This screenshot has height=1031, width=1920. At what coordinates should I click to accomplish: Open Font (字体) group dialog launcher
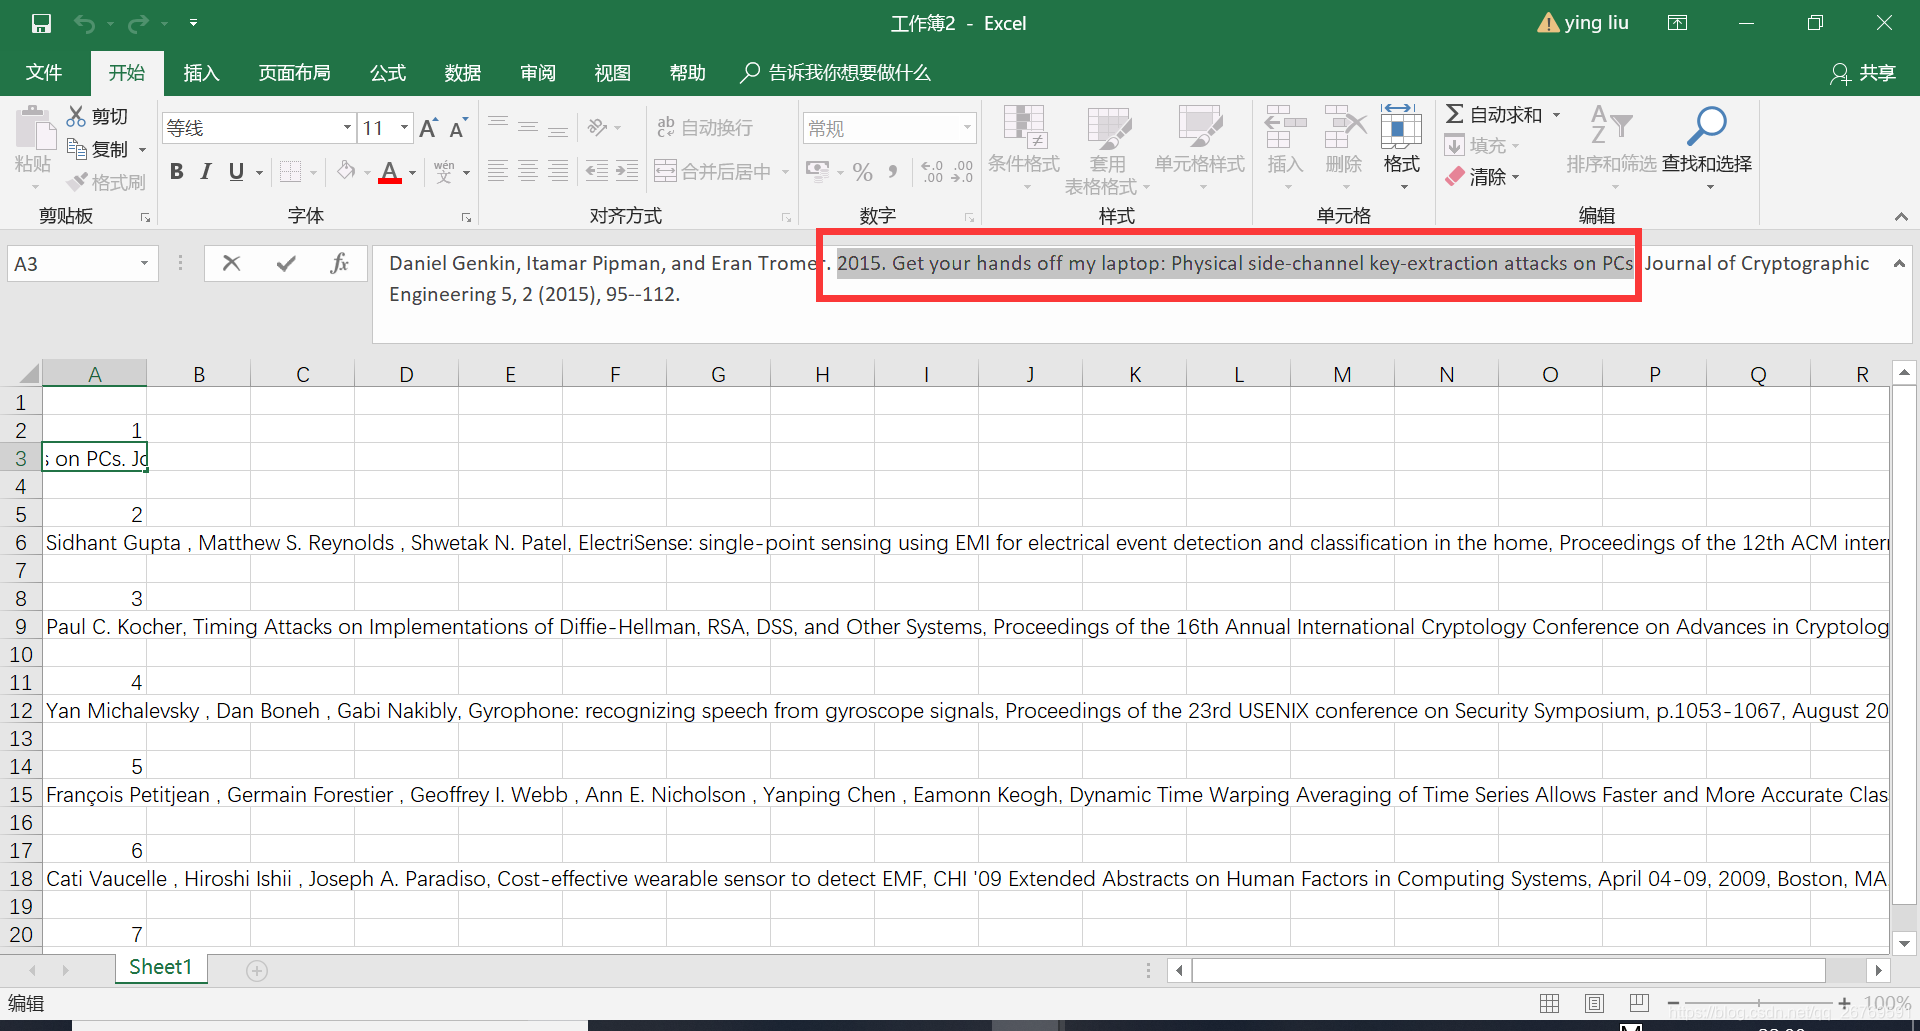coord(466,217)
